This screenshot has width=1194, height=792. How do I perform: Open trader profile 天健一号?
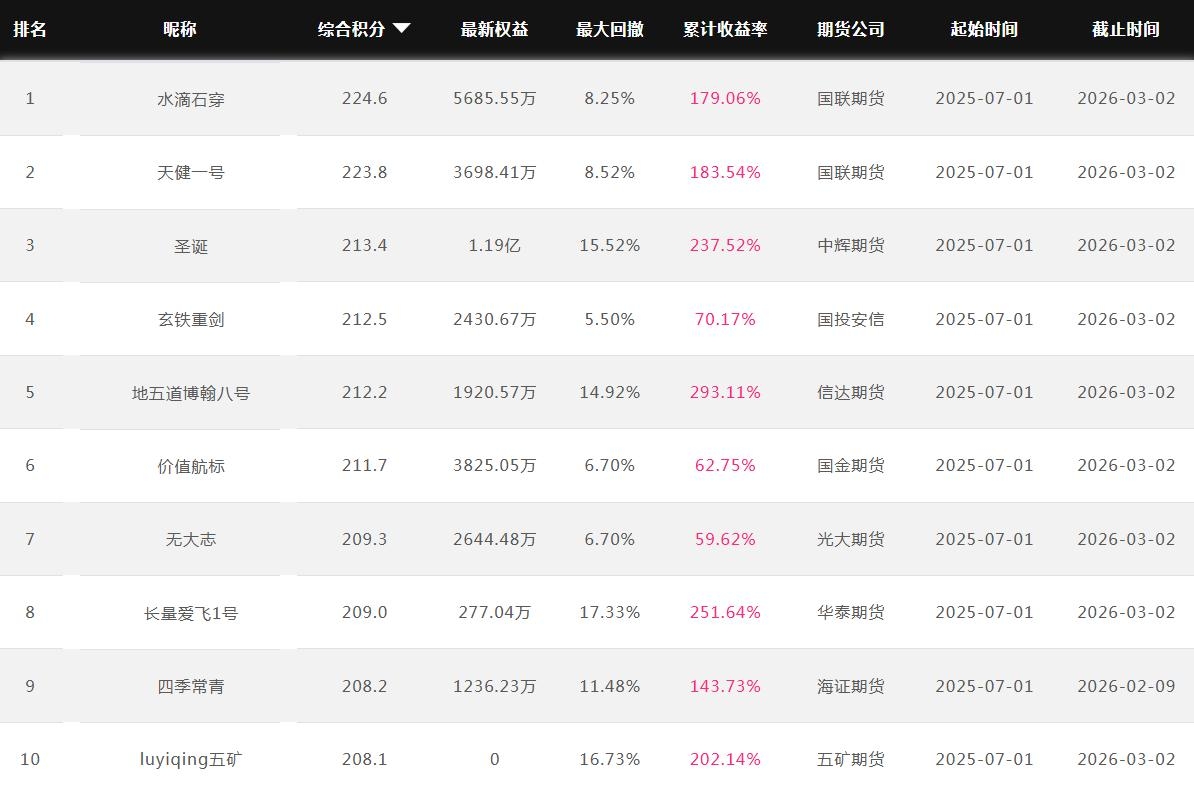tap(191, 172)
